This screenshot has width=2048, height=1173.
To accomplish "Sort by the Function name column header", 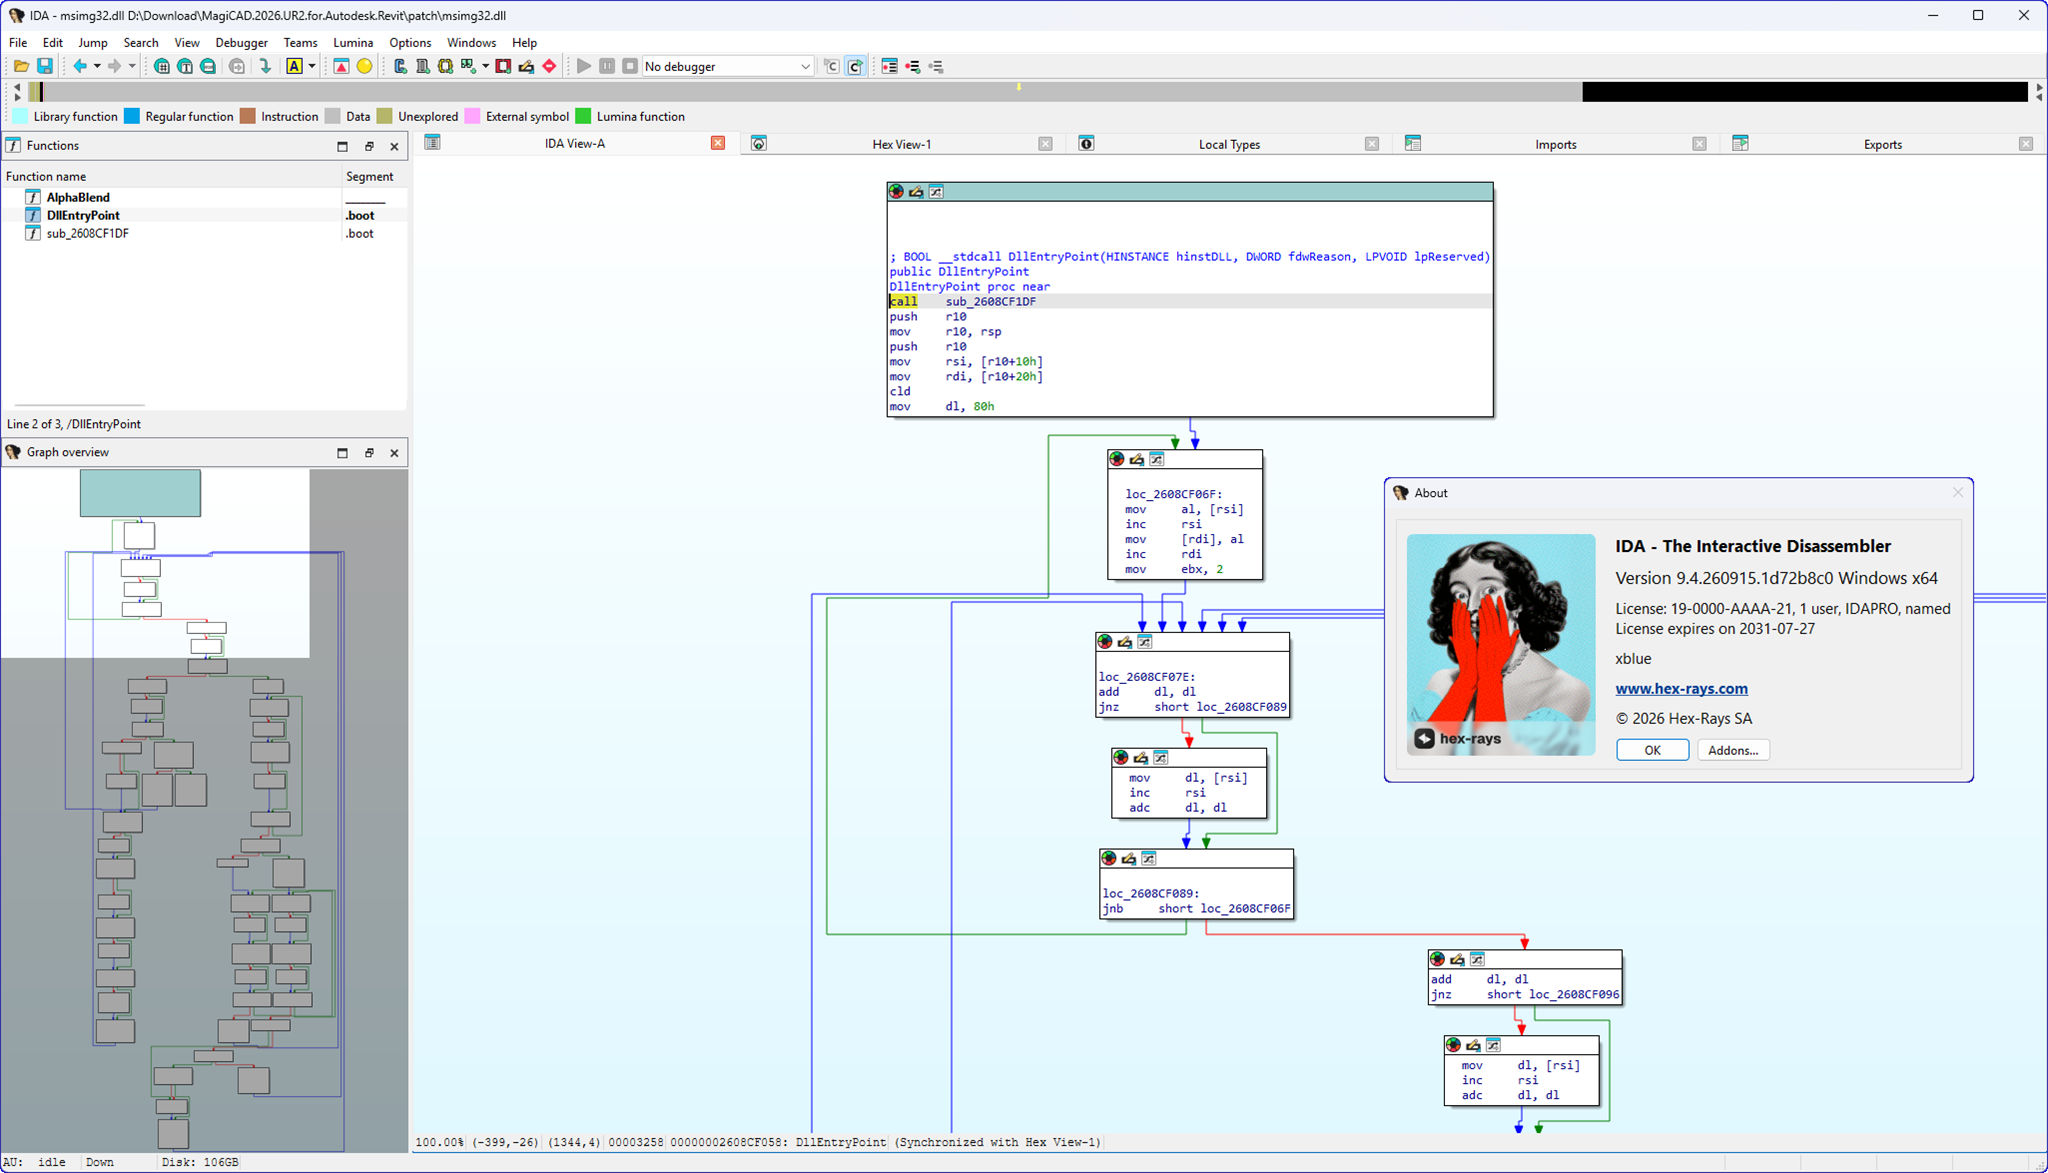I will 171,176.
